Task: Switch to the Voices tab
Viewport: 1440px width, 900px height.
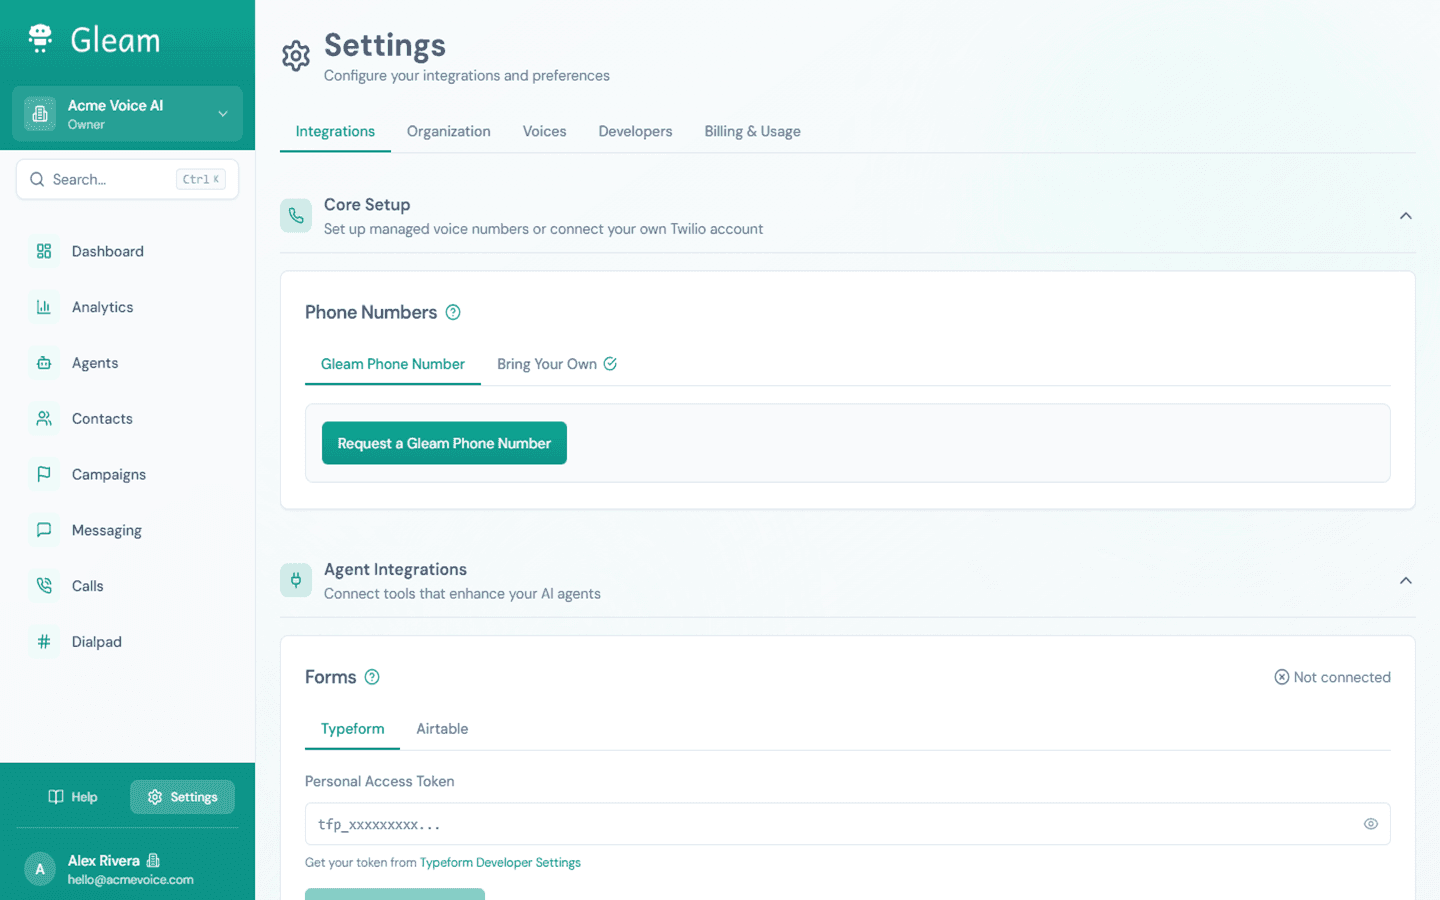Action: pyautogui.click(x=544, y=131)
